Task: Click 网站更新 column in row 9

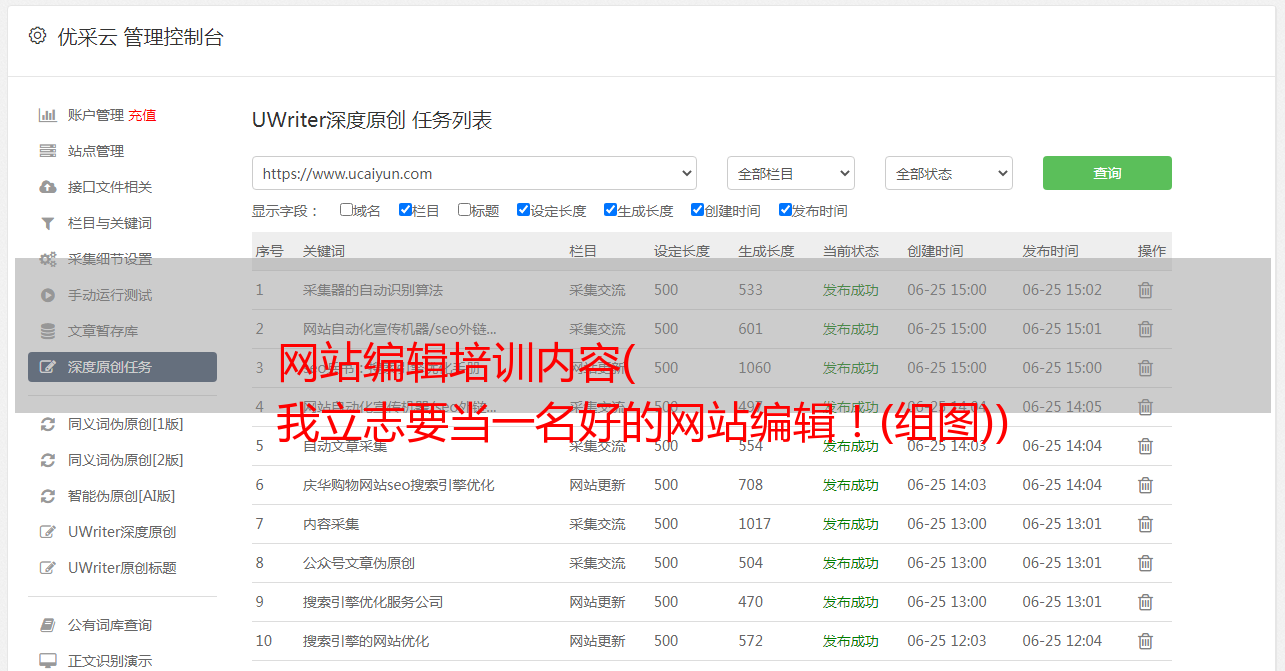Action: [x=597, y=602]
